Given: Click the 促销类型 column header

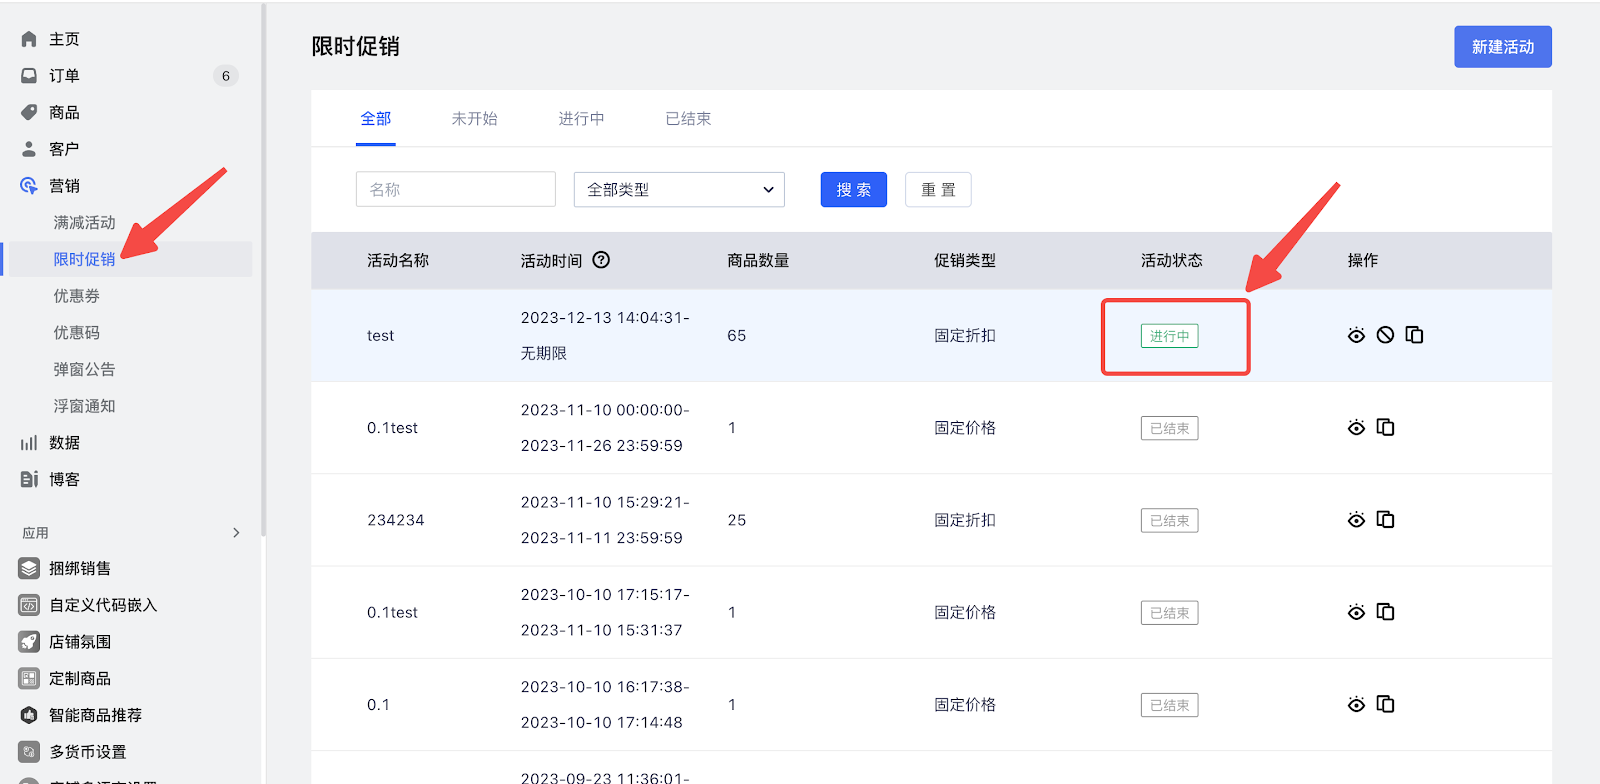Looking at the screenshot, I should 965,260.
